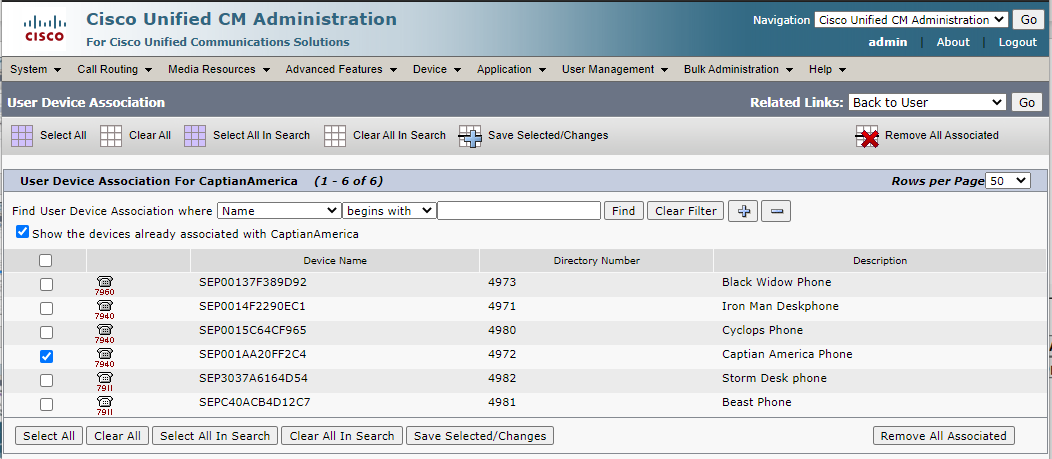Image resolution: width=1052 pixels, height=459 pixels.
Task: Click the Save Selected/Changes toolbar icon
Action: (x=470, y=136)
